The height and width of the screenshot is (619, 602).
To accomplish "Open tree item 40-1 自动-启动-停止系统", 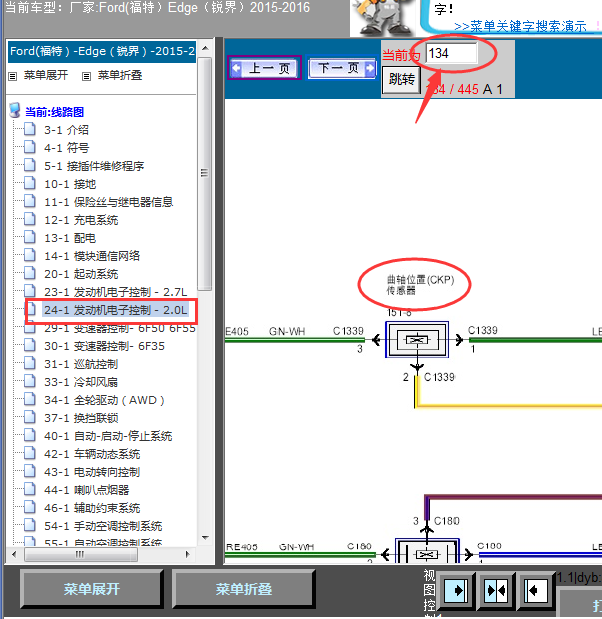I will (x=108, y=436).
